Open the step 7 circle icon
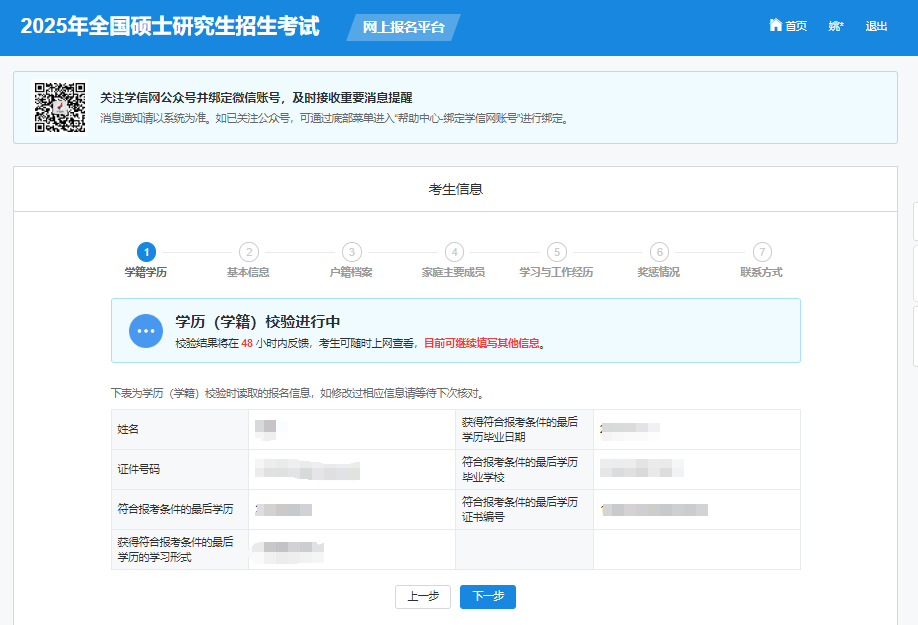 pyautogui.click(x=762, y=252)
